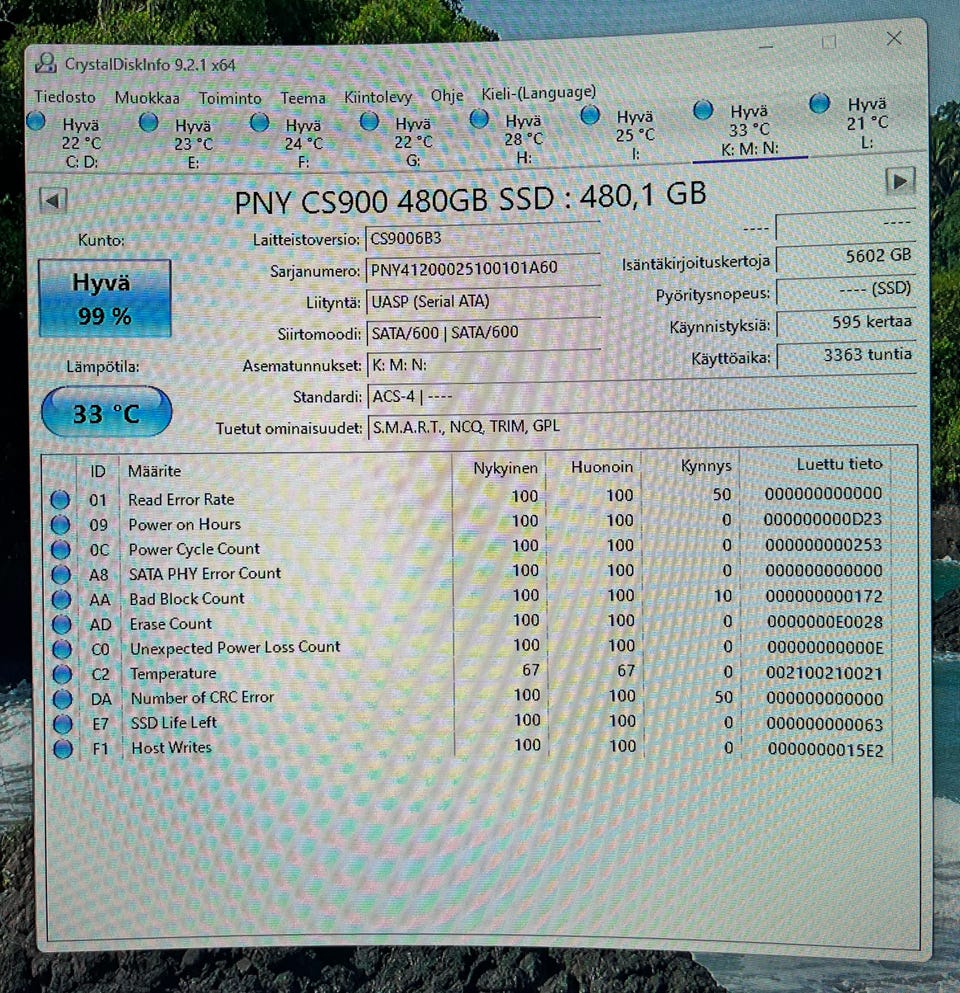
Task: Click the host writes value 5602 GB
Action: (845, 256)
